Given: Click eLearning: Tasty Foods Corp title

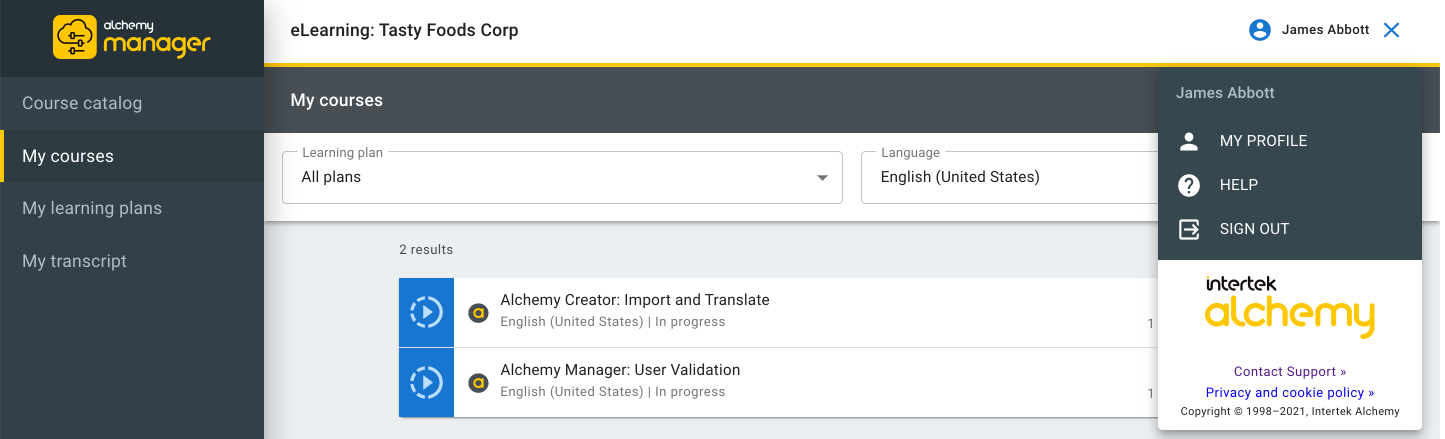Looking at the screenshot, I should (x=405, y=30).
